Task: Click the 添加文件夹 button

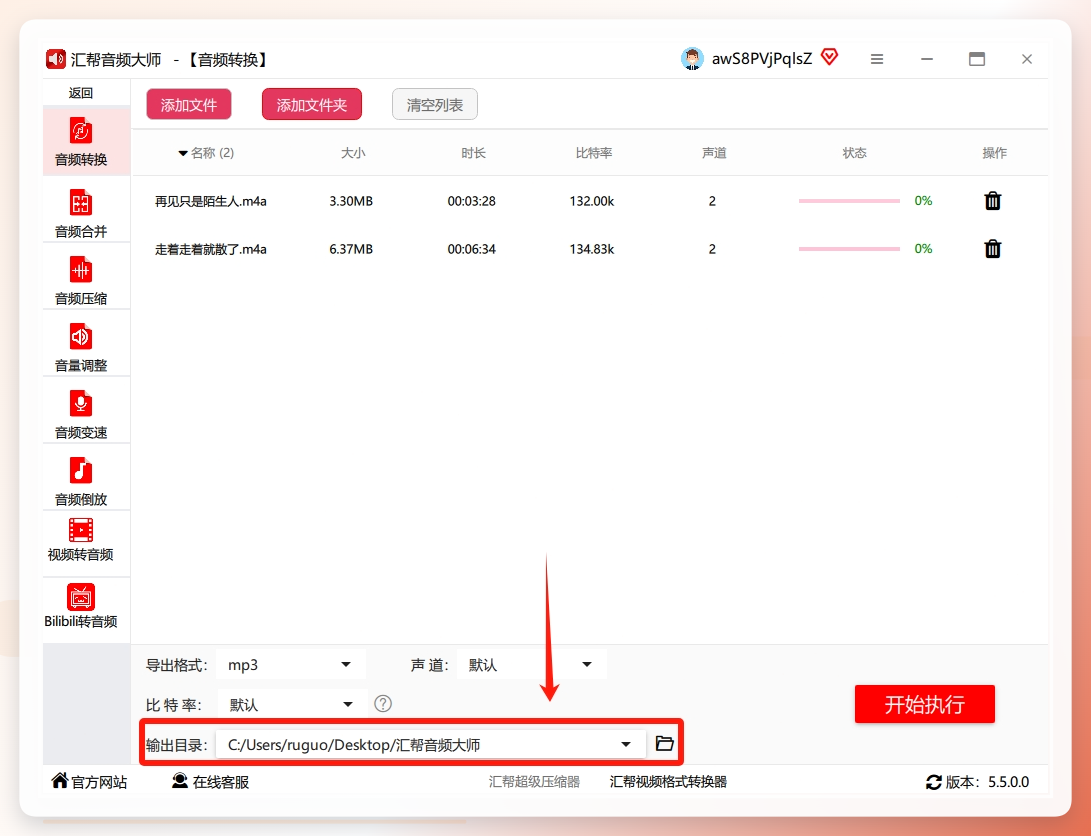Action: point(312,105)
